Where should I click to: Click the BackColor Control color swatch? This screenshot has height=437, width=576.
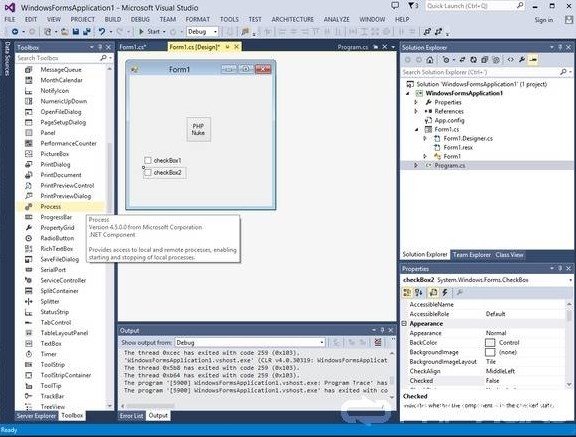click(x=490, y=343)
